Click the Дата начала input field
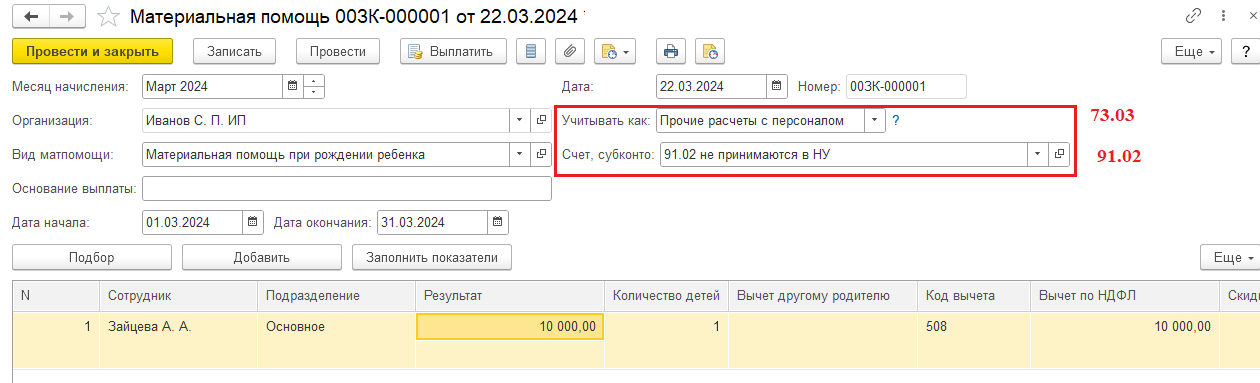 [x=193, y=222]
